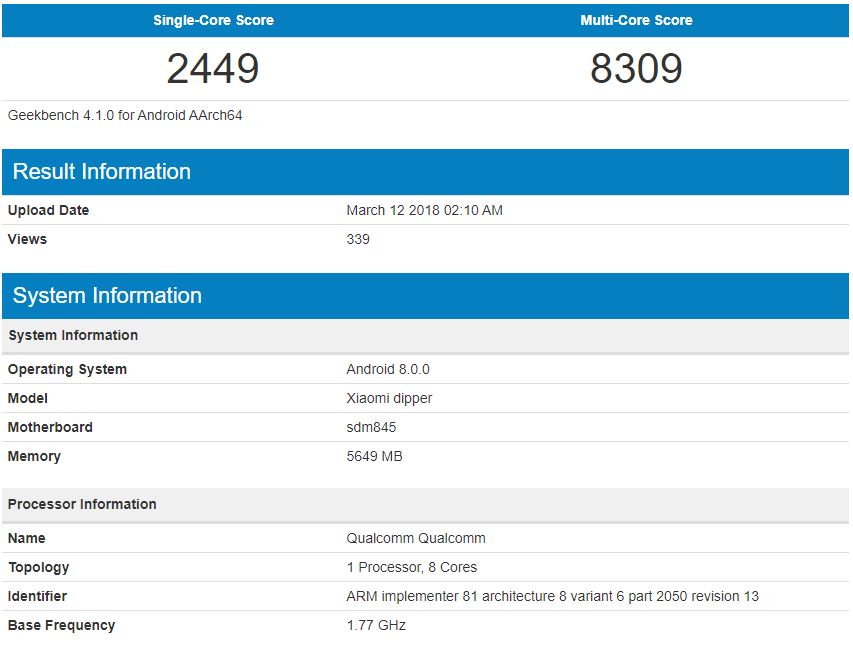Select the 1.77 GHz frequency value

click(376, 625)
